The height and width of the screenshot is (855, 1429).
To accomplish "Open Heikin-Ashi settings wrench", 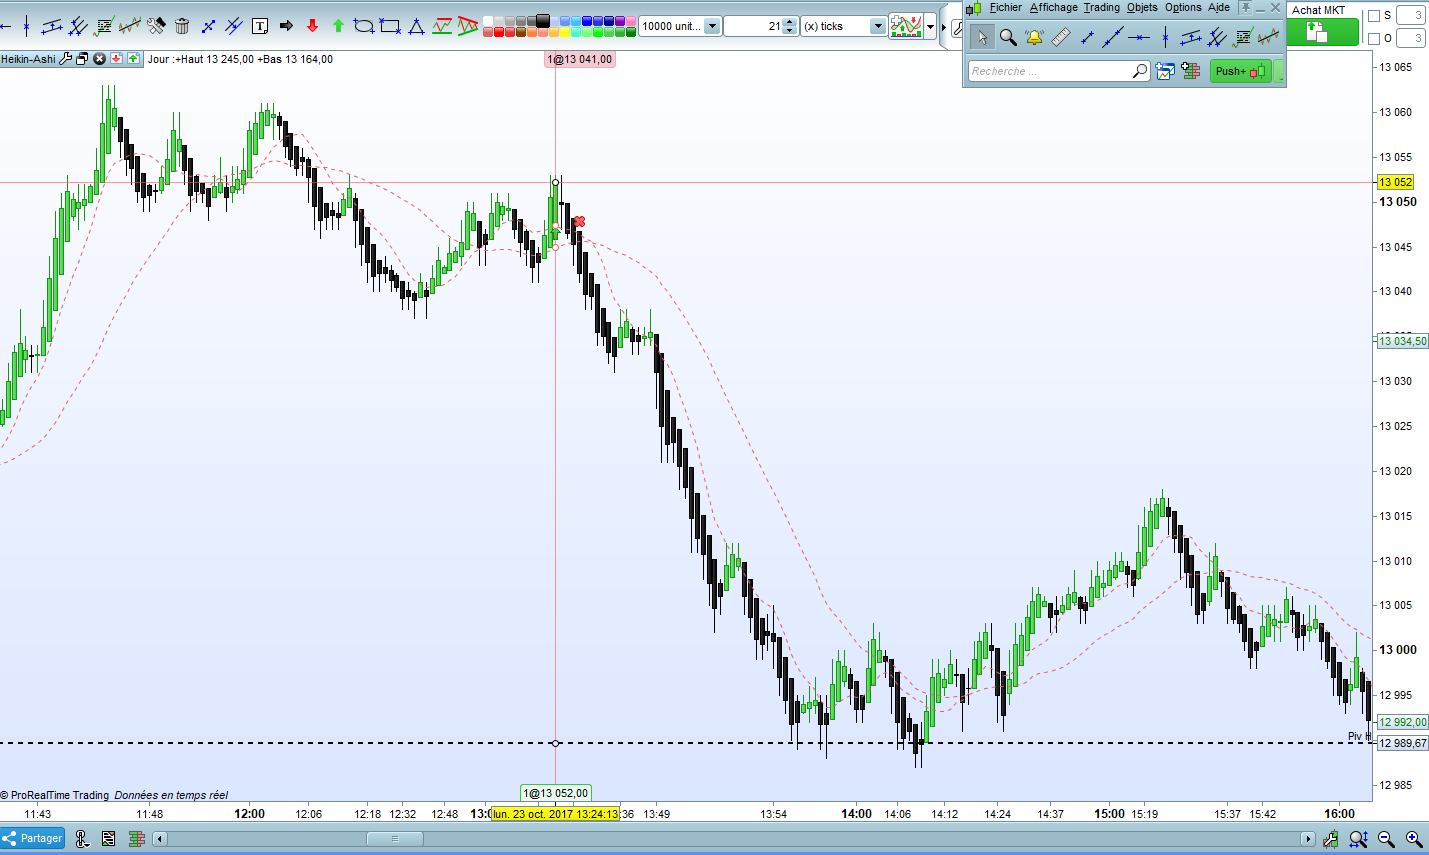I will (x=66, y=59).
